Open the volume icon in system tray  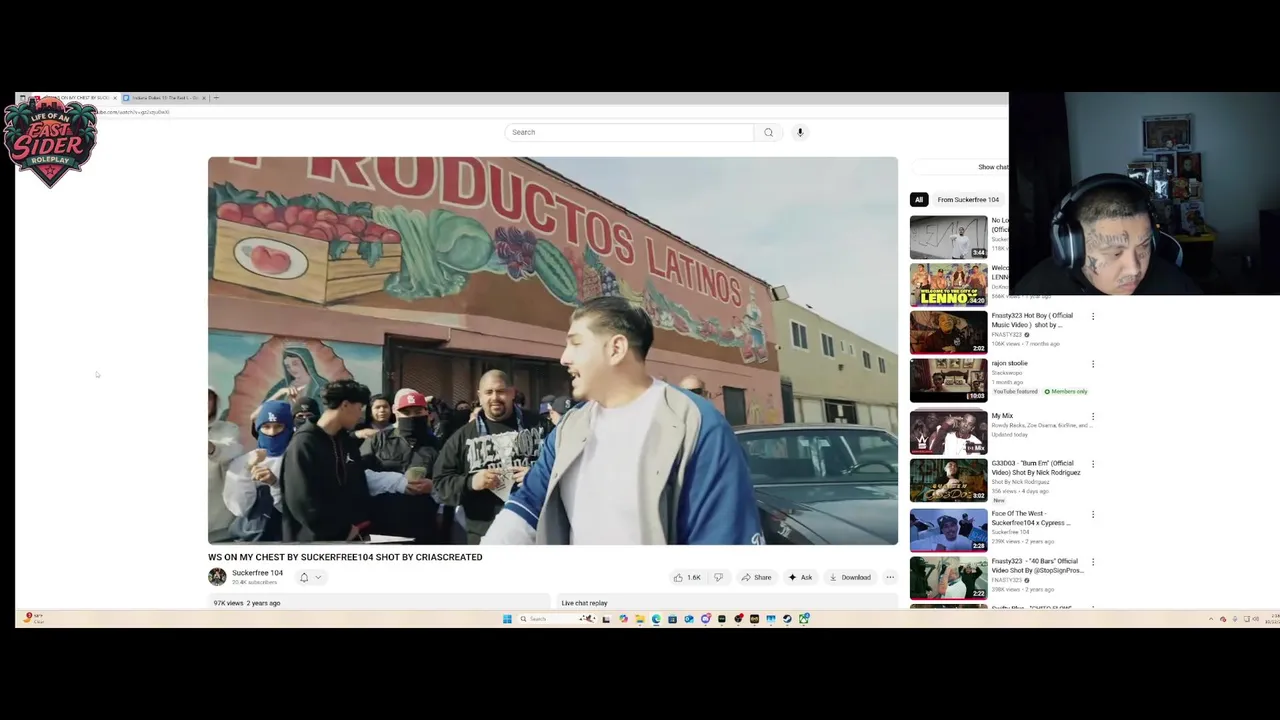point(1257,619)
